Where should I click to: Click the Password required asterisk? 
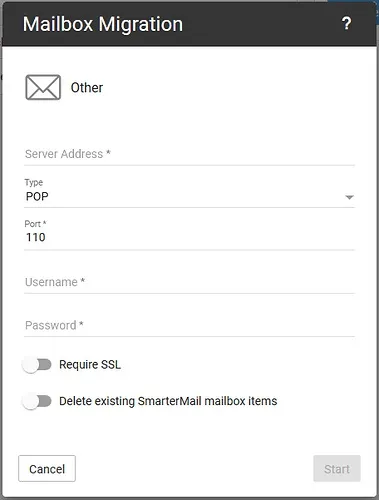point(81,324)
